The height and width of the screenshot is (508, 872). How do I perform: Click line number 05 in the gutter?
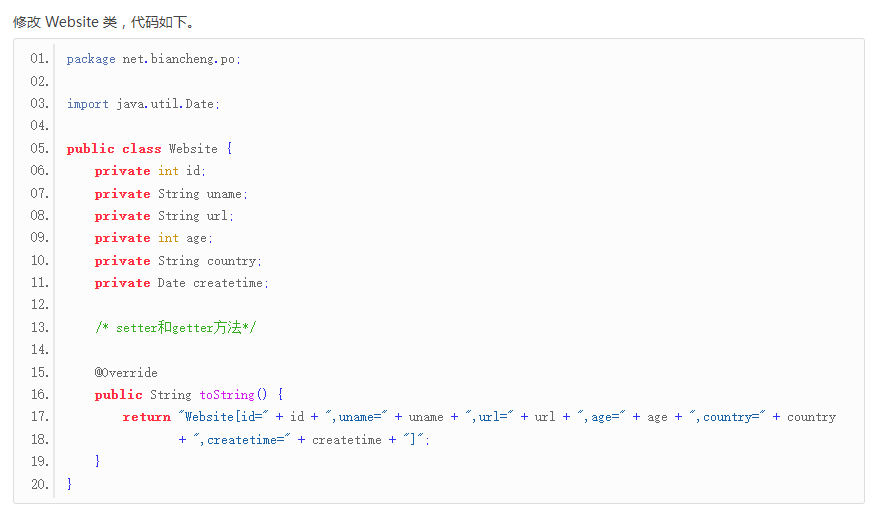click(x=40, y=149)
